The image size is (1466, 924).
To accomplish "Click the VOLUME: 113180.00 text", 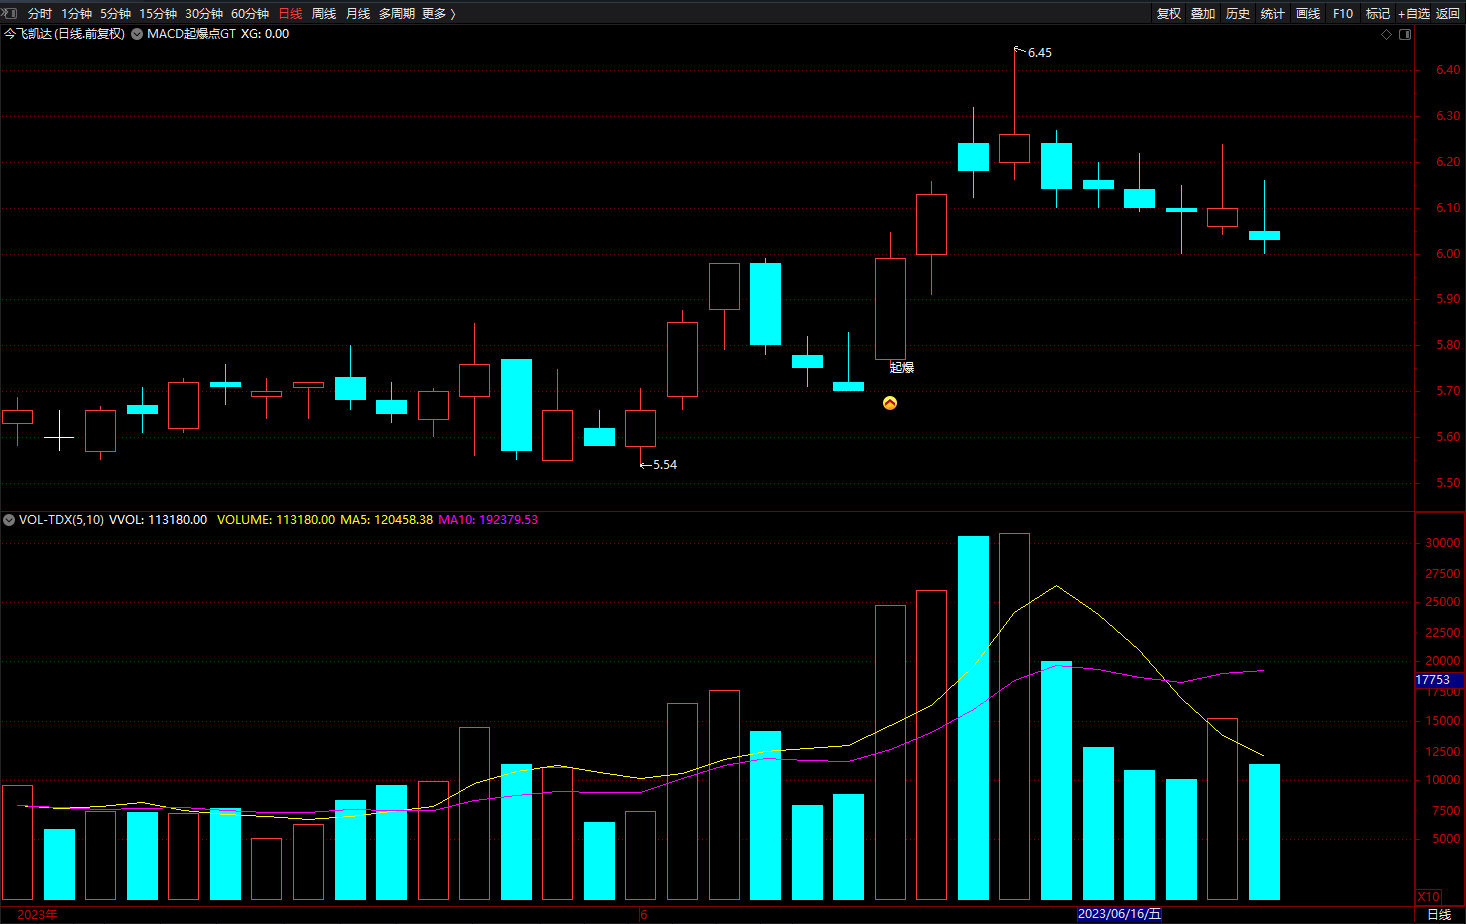I will coord(276,520).
